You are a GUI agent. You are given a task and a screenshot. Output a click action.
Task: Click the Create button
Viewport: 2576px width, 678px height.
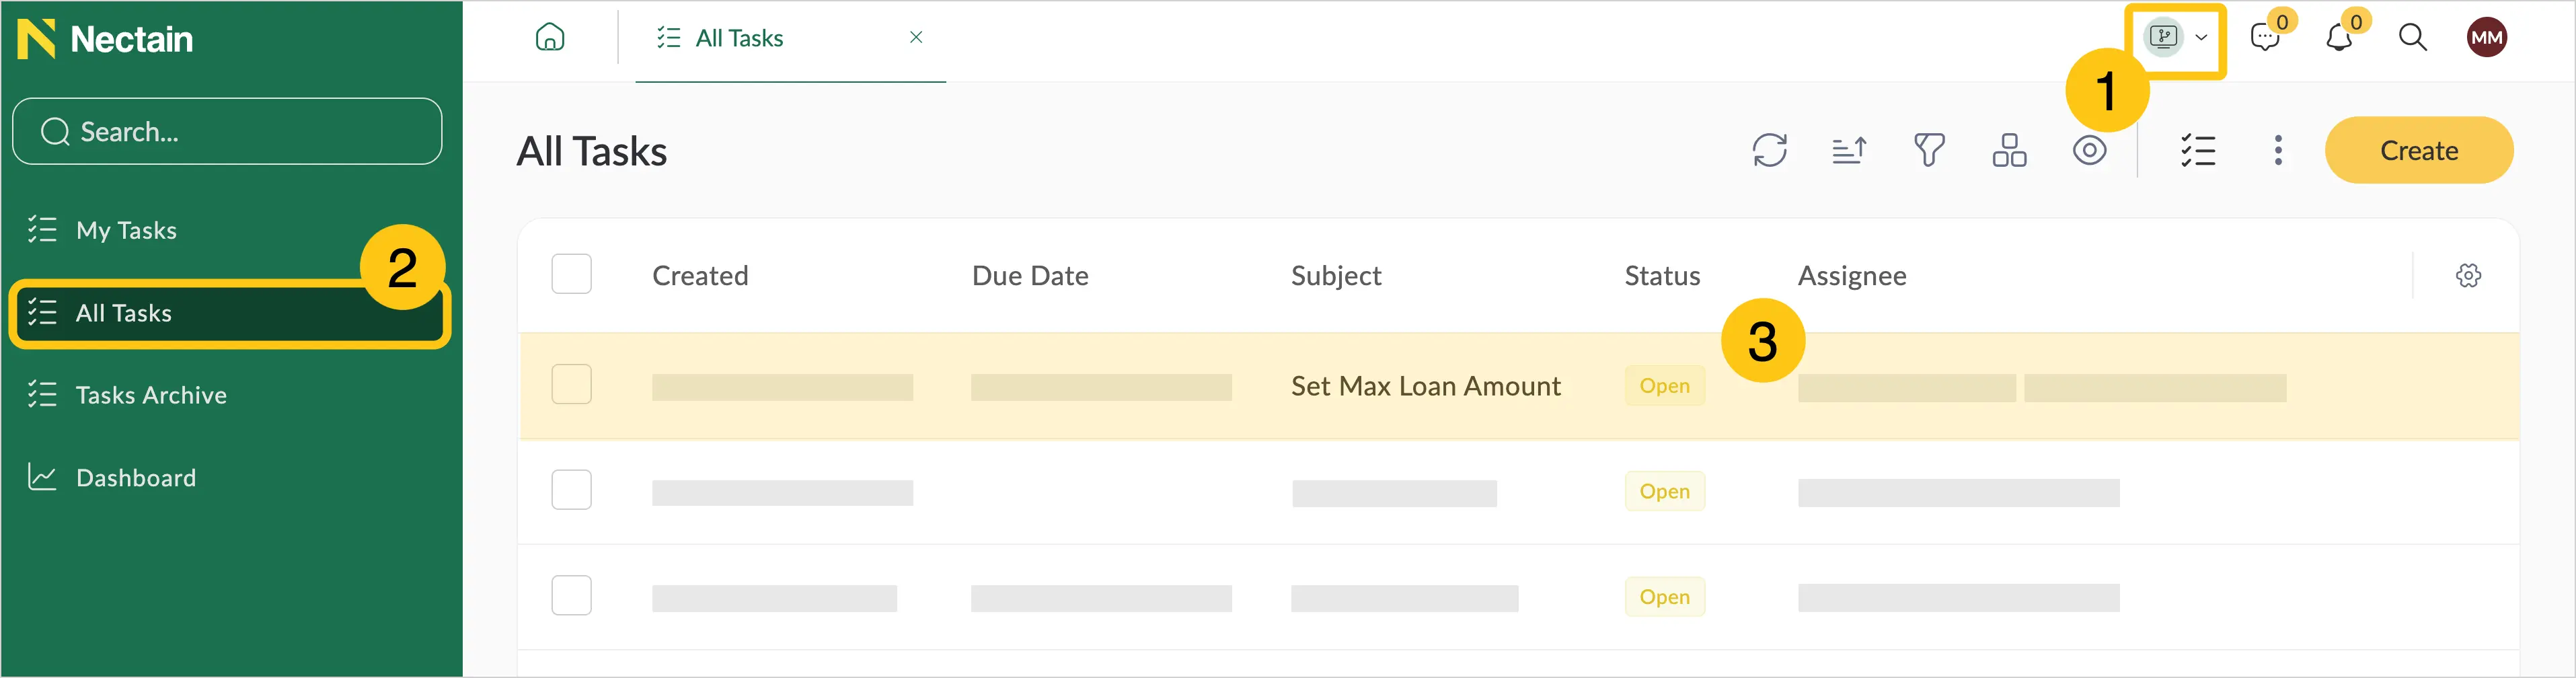[2418, 150]
